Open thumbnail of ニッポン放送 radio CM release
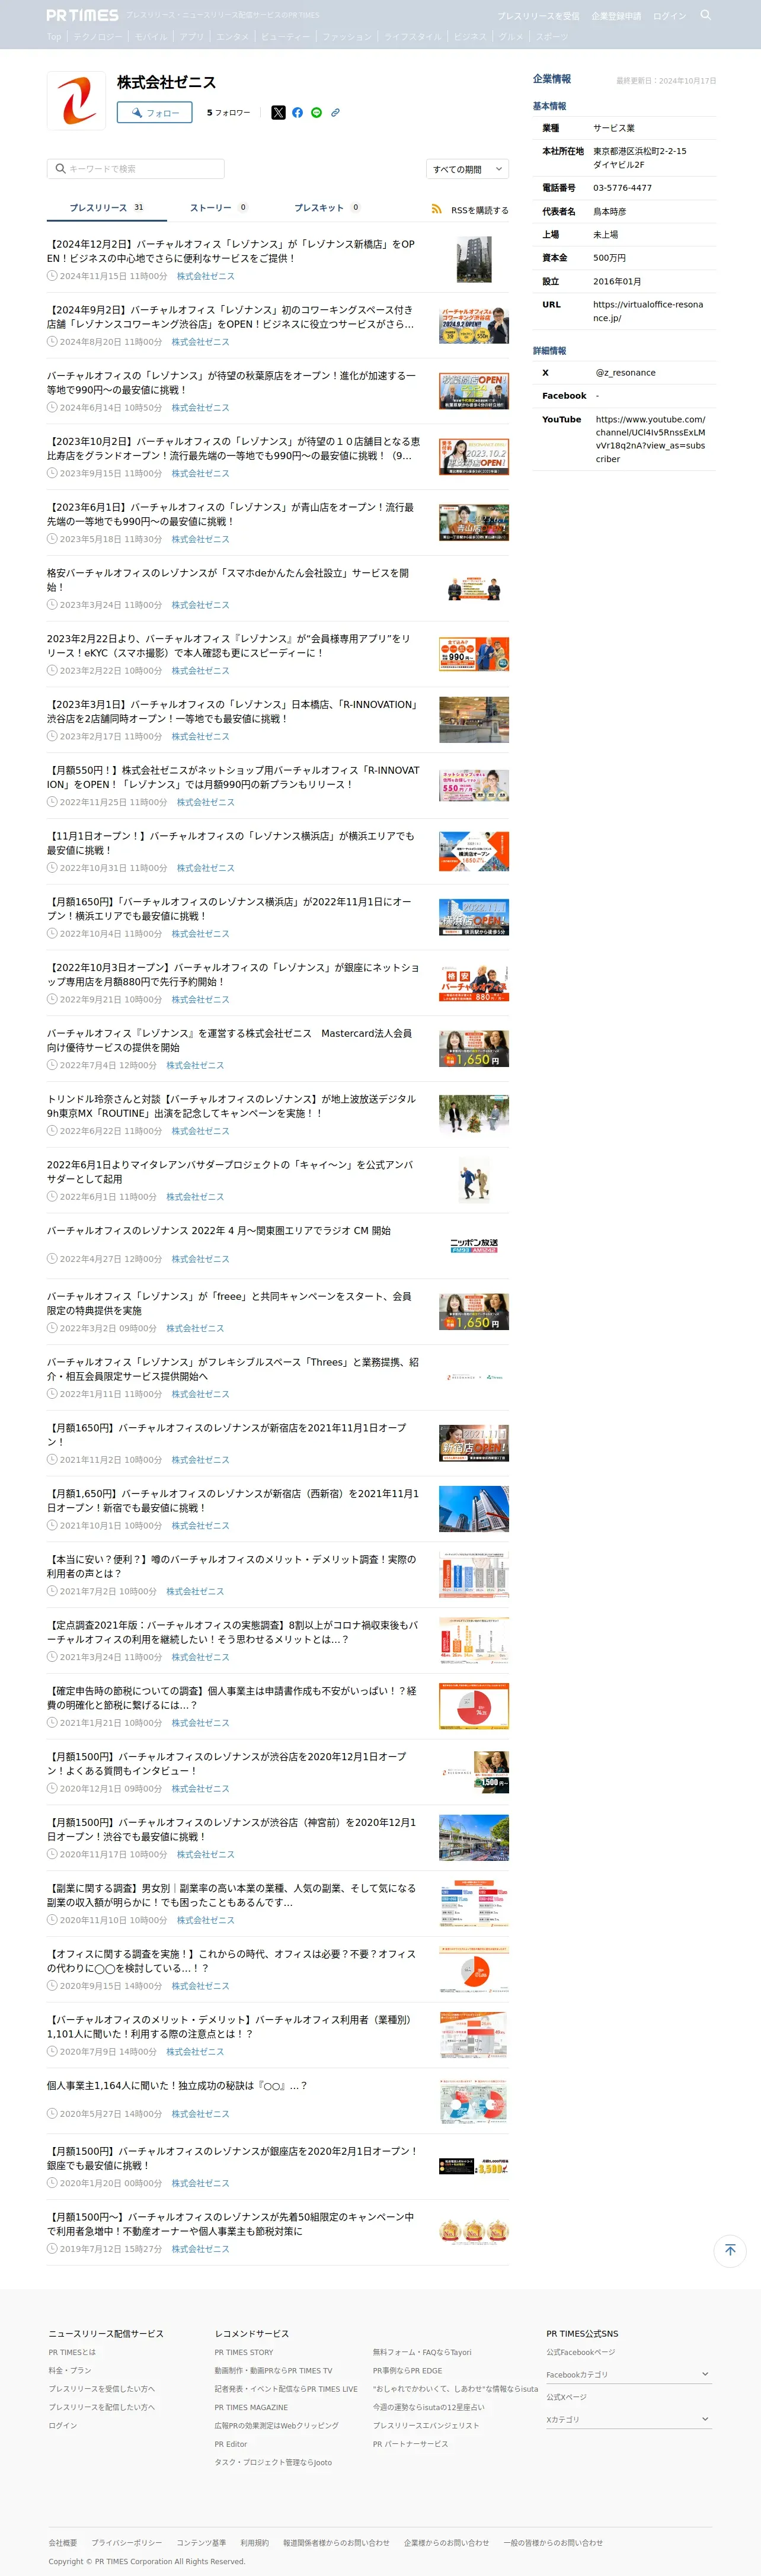 pyautogui.click(x=474, y=1245)
